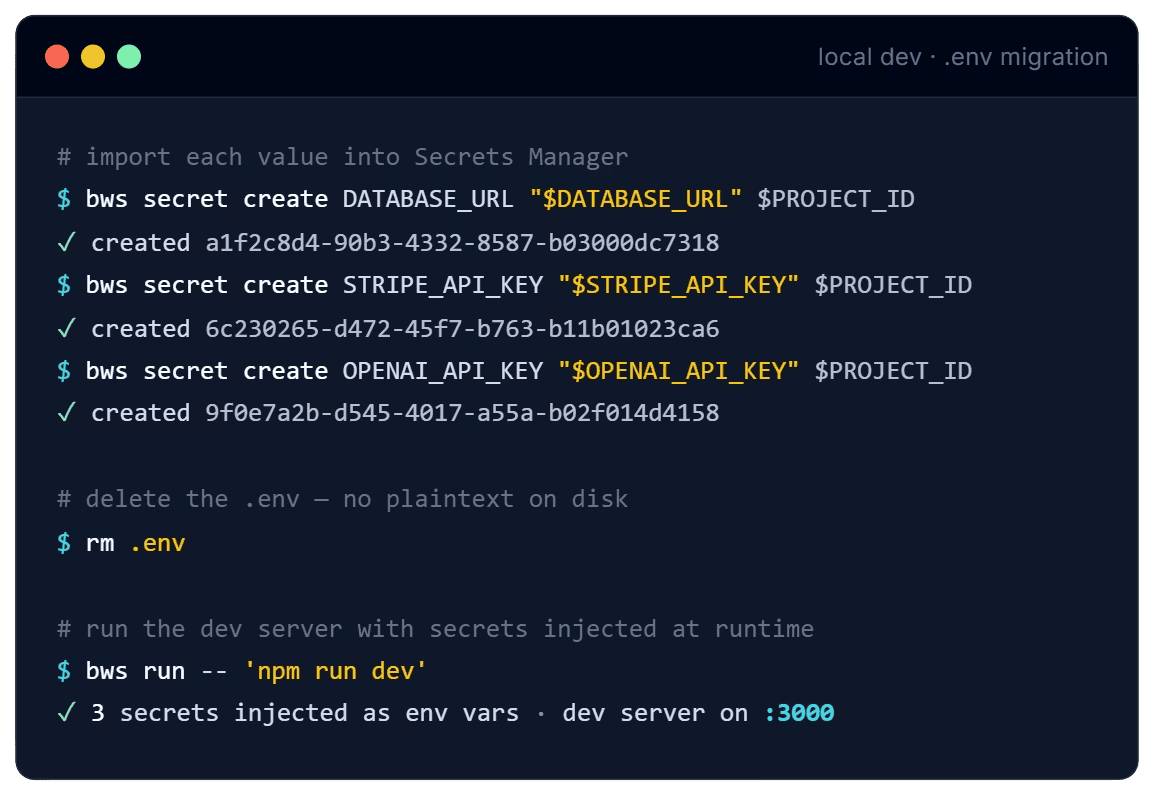Select UUID 6c230265-d472-45f7-b763-b11b01023ca6

click(462, 328)
